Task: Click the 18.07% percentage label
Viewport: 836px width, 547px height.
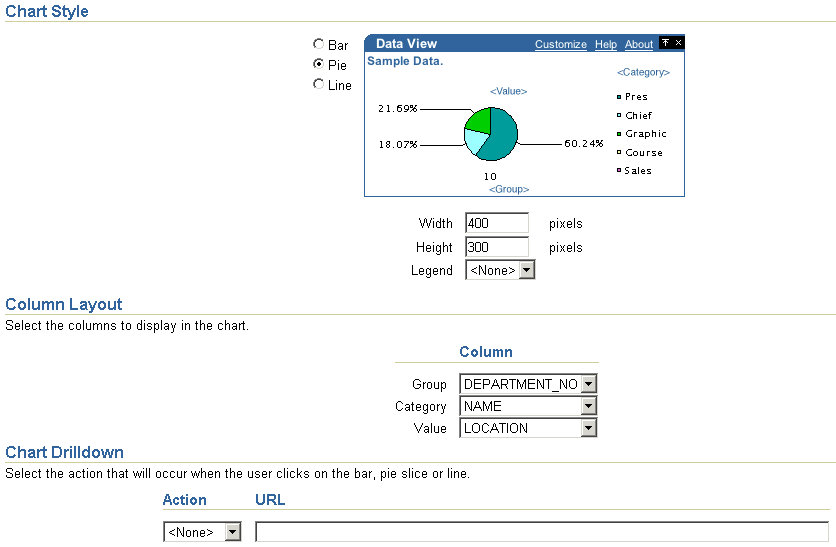Action: (x=398, y=144)
